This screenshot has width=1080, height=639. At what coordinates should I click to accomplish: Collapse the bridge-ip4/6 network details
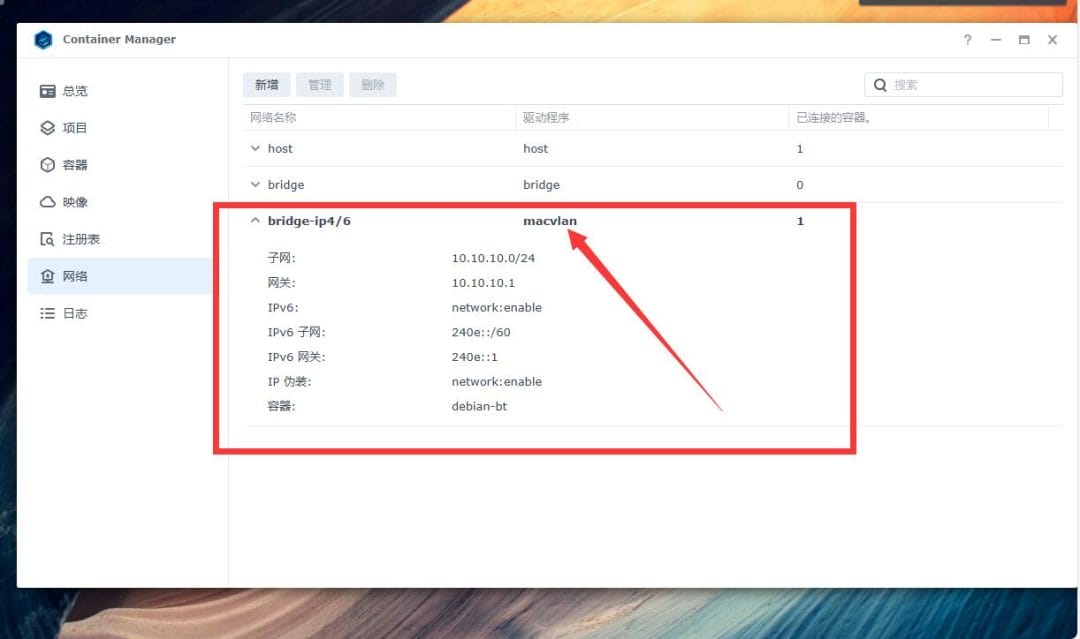point(256,220)
